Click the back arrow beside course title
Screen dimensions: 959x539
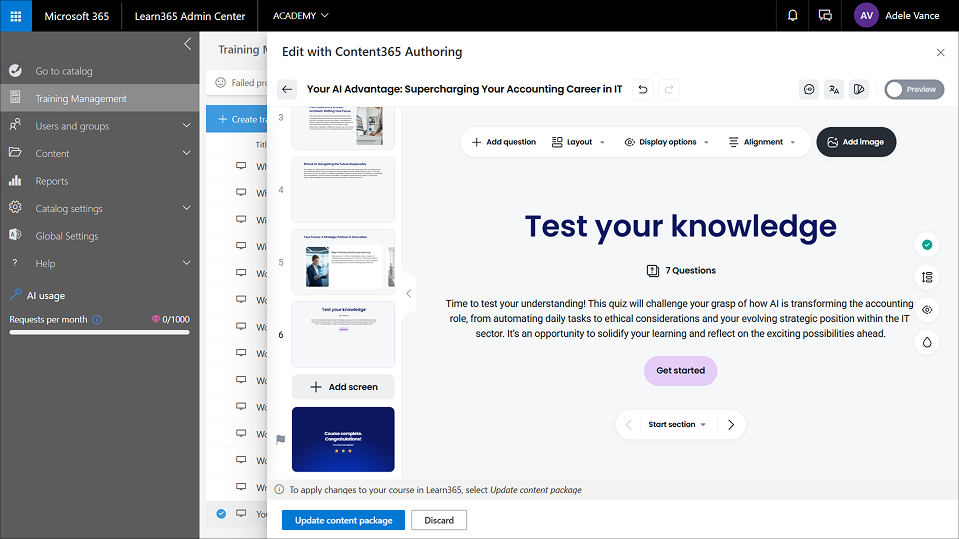click(x=287, y=89)
